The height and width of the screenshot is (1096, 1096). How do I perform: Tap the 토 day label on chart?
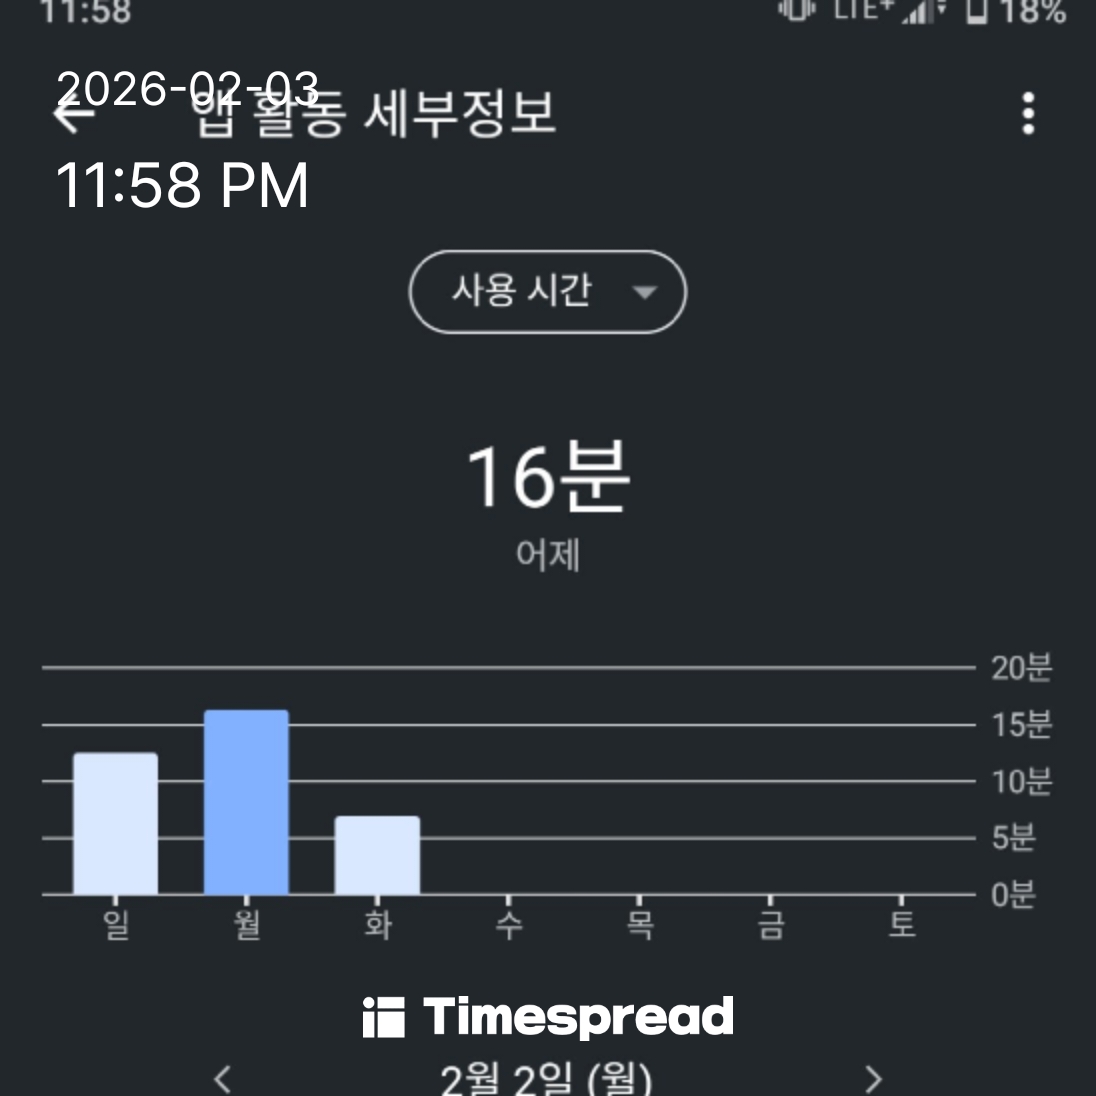(902, 923)
